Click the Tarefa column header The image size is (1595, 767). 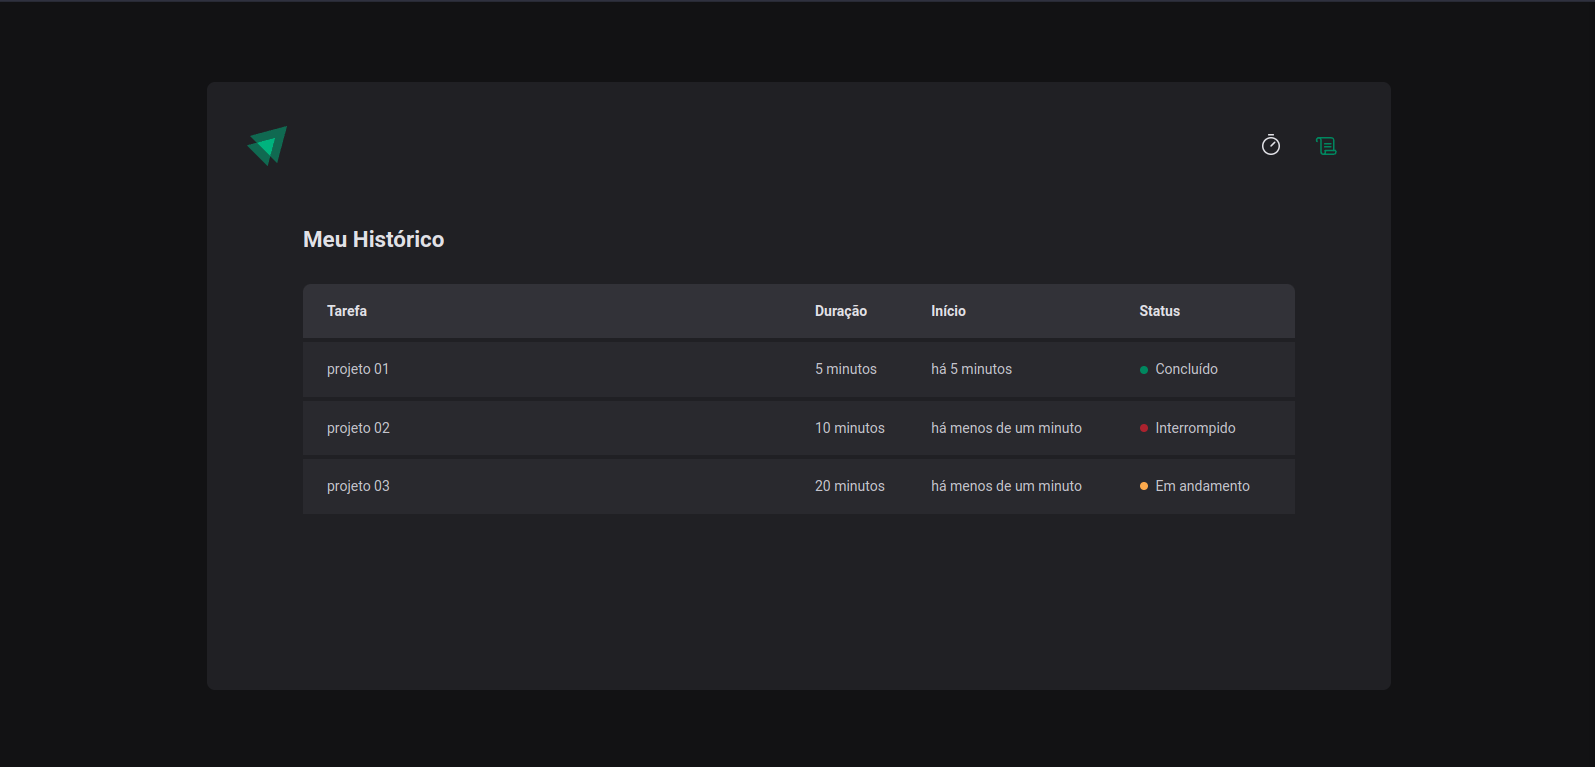tap(347, 311)
